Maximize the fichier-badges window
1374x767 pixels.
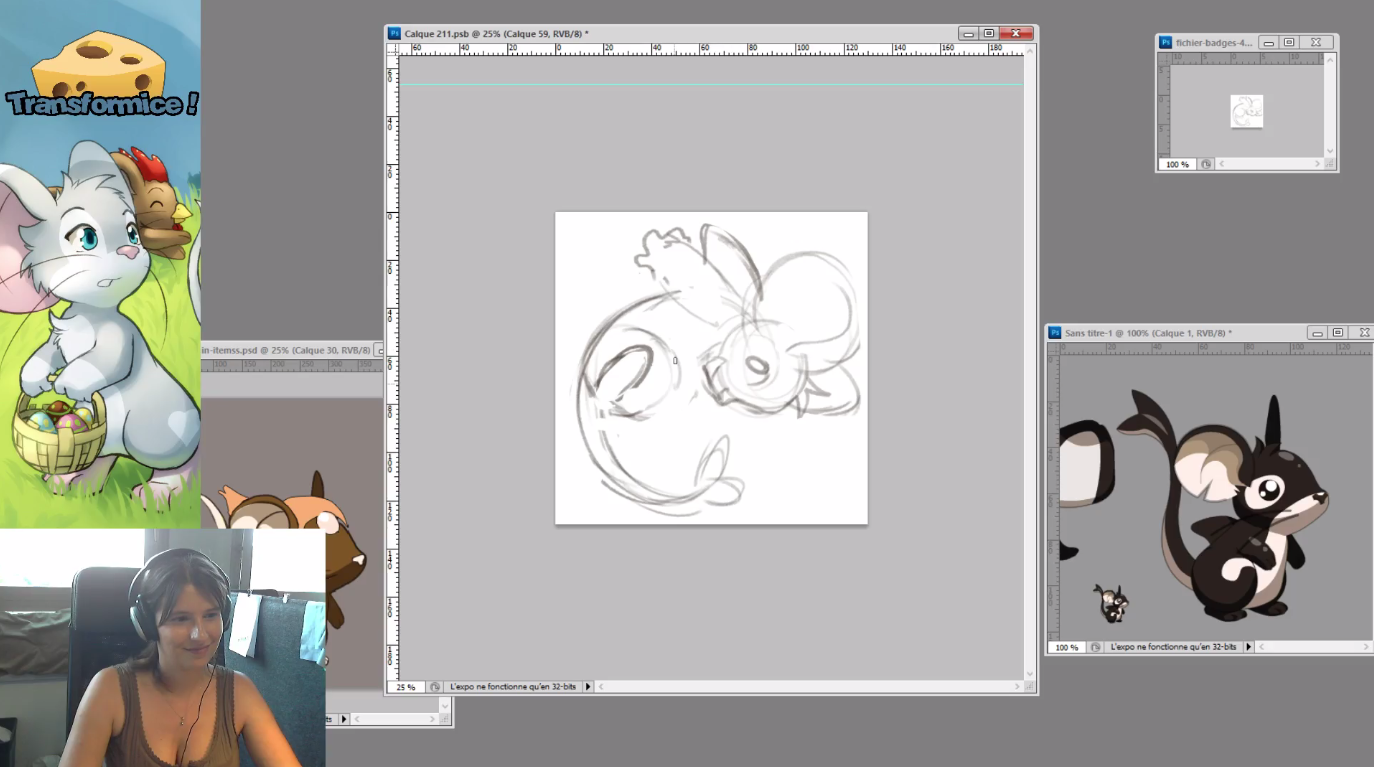tap(1290, 42)
